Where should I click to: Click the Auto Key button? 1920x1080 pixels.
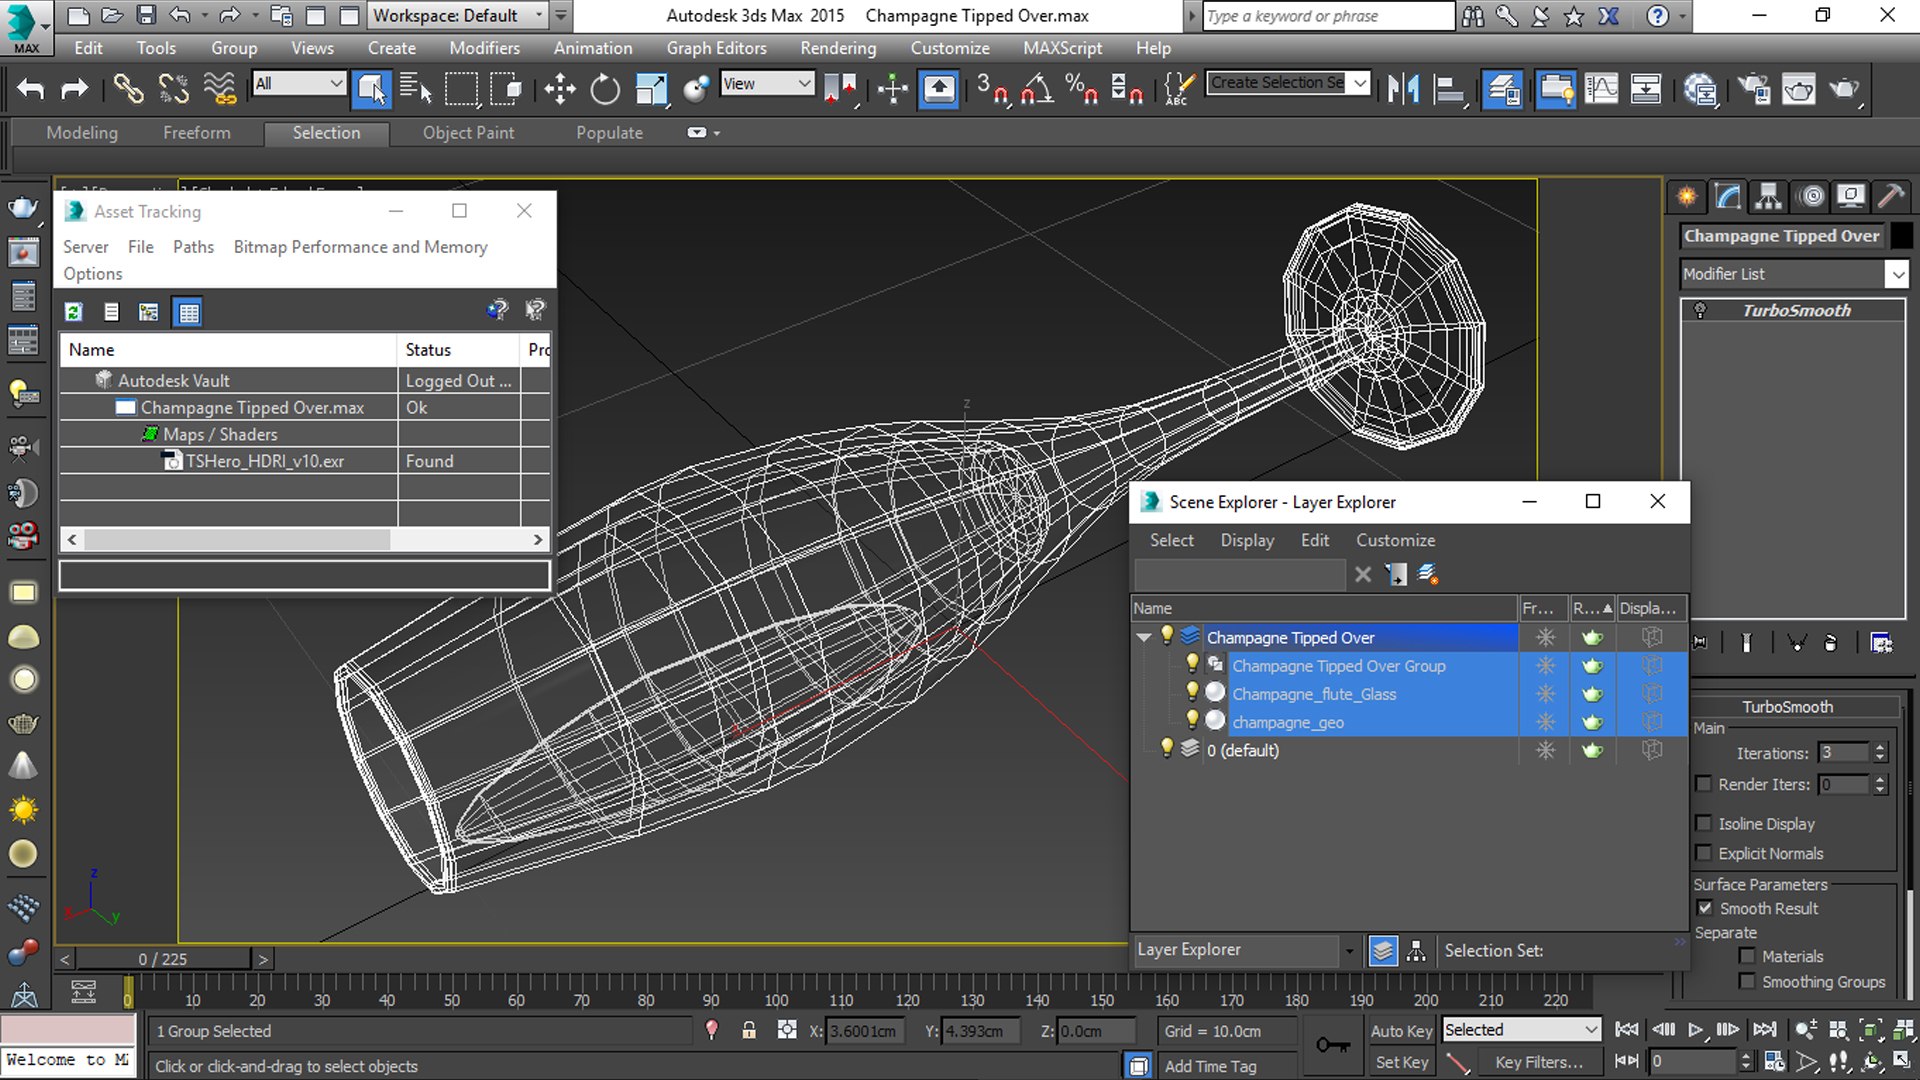click(1401, 1030)
